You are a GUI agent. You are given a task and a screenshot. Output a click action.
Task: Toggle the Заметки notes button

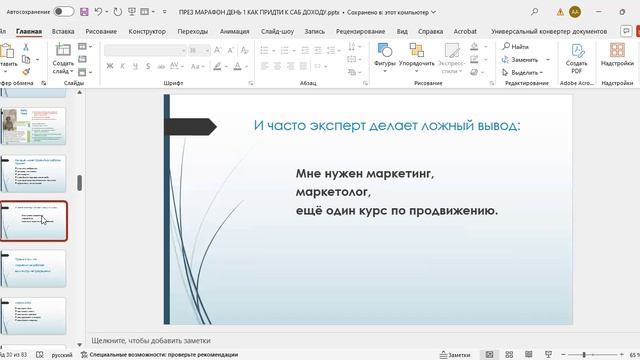point(455,355)
